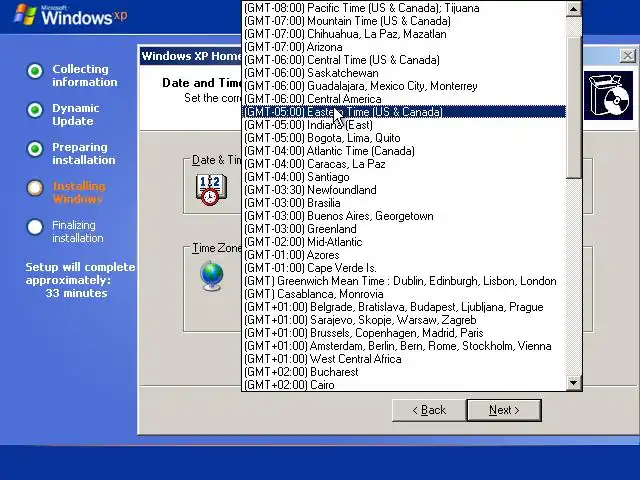Select Central Time (US & Canada)

[x=404, y=60]
